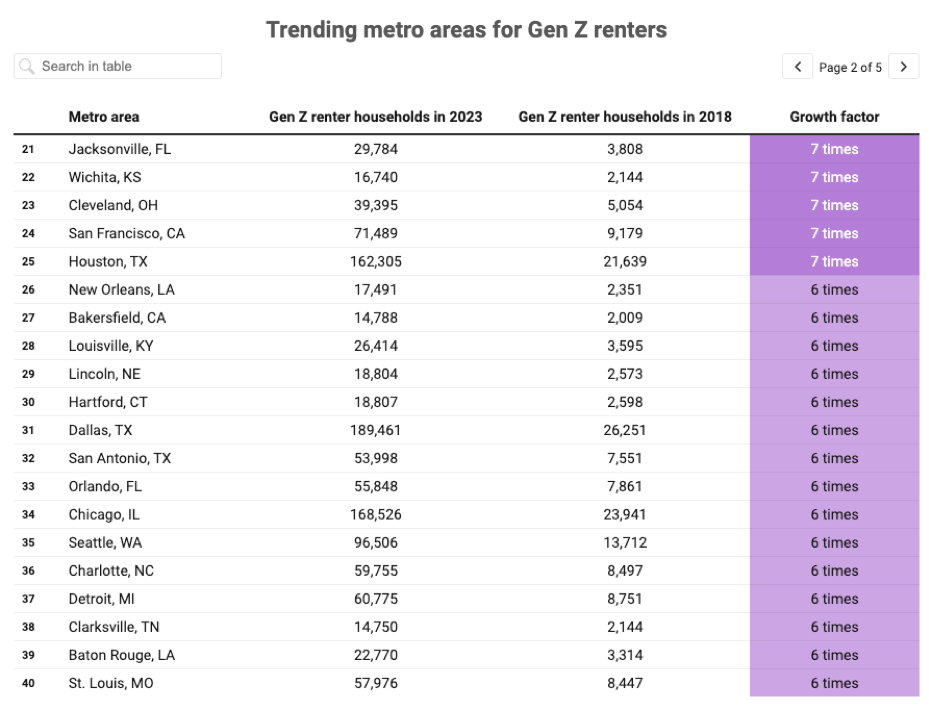Select the San Francisco, CA metro name
This screenshot has width=929, height=708.
pyautogui.click(x=127, y=233)
